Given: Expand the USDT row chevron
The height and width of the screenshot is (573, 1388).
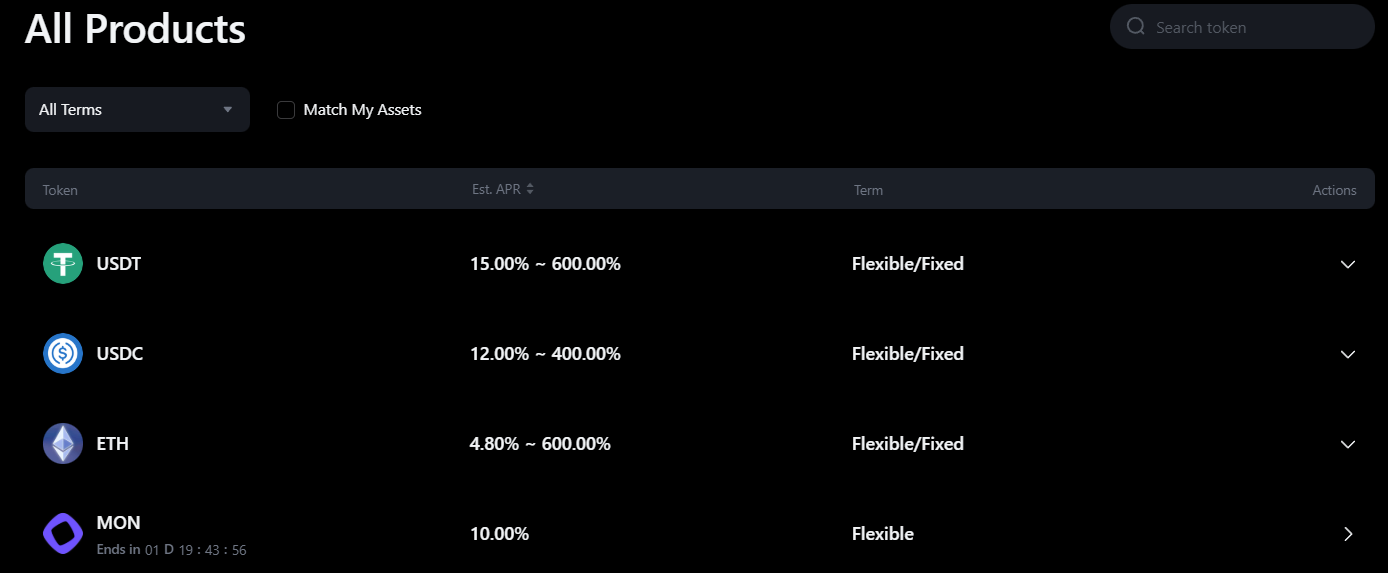Looking at the screenshot, I should pyautogui.click(x=1348, y=264).
